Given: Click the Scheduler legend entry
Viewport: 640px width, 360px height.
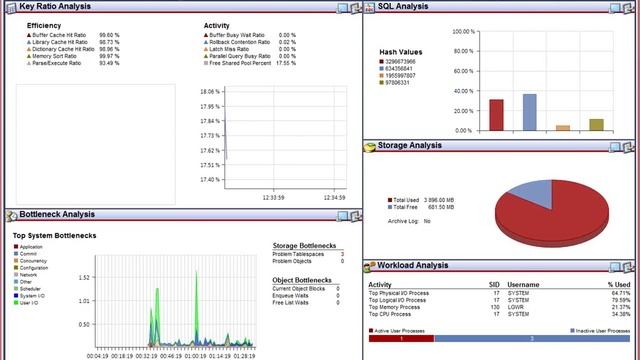Looking at the screenshot, I should point(27,289).
